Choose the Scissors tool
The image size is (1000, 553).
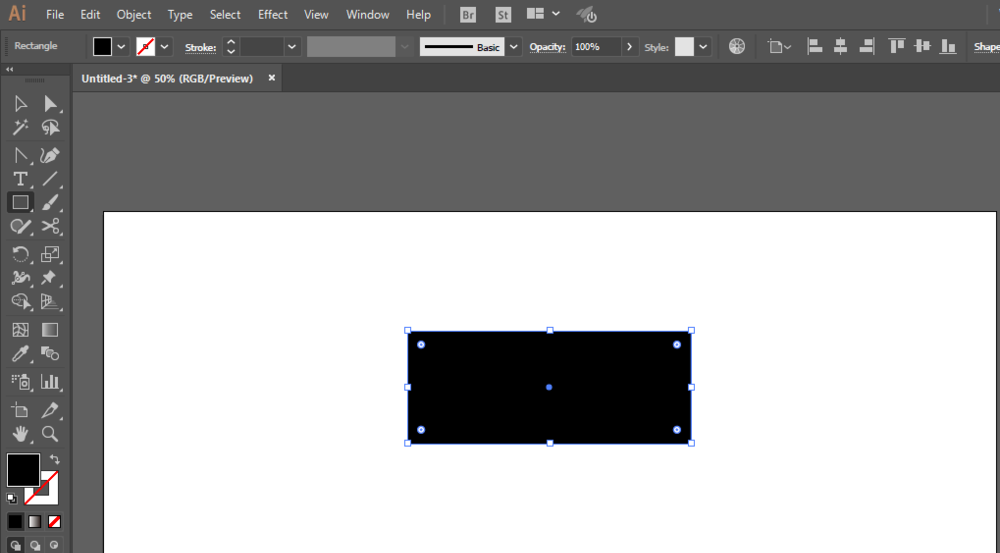coord(50,227)
